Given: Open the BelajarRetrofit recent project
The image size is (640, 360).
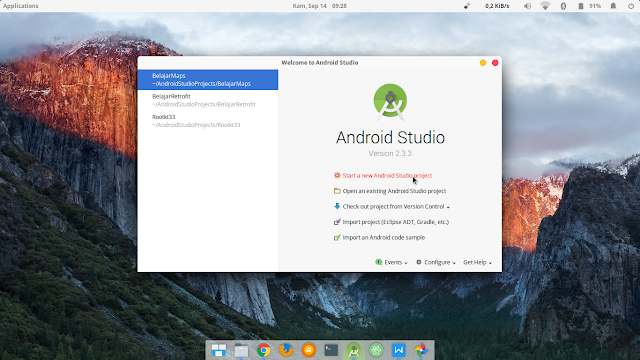Looking at the screenshot, I should pyautogui.click(x=208, y=100).
